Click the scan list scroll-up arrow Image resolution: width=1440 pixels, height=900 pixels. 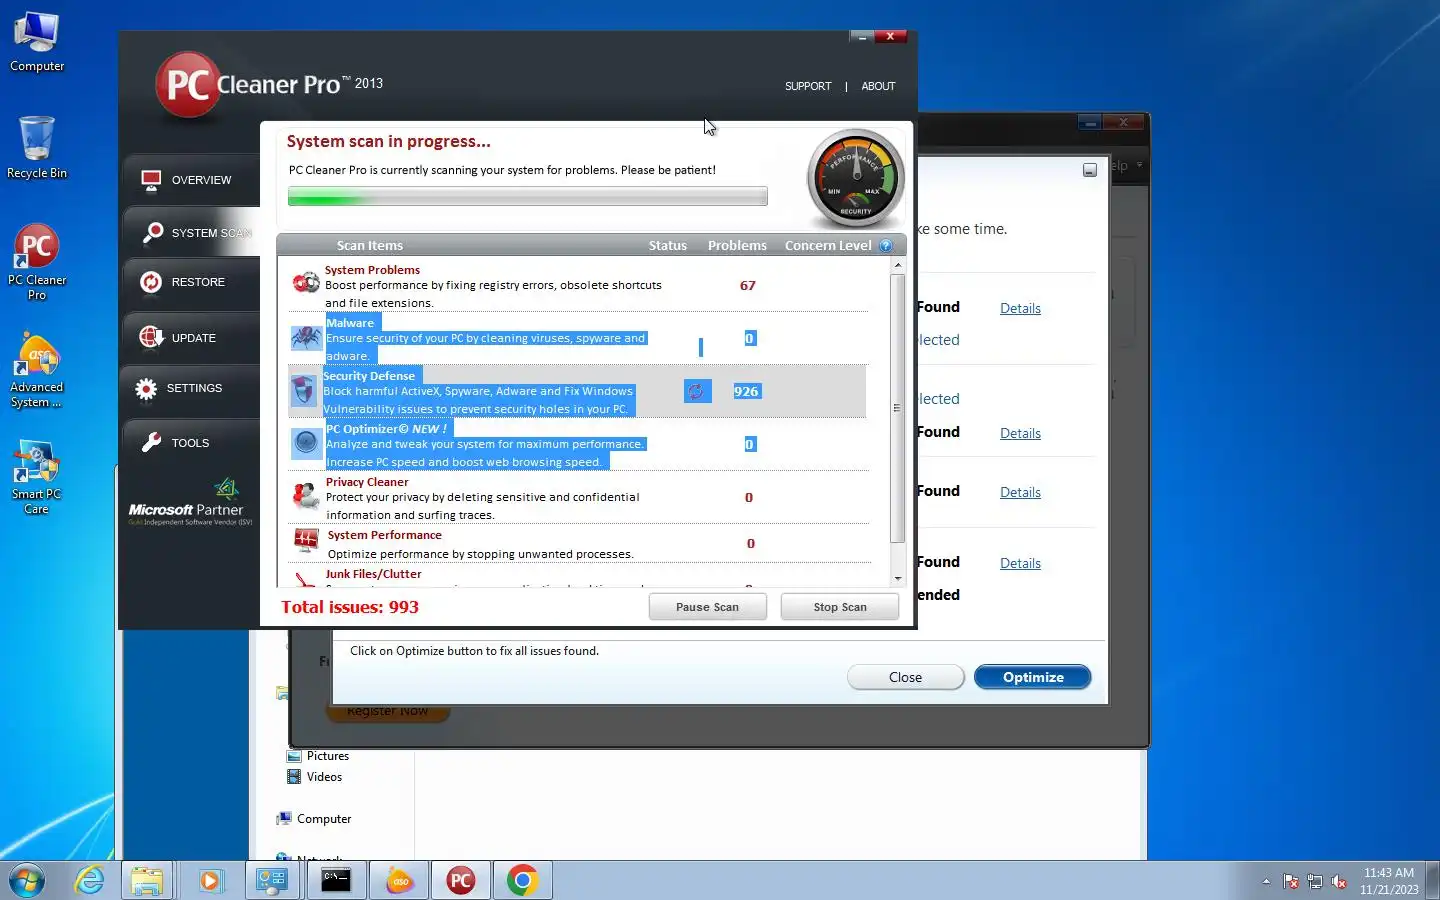tap(897, 266)
